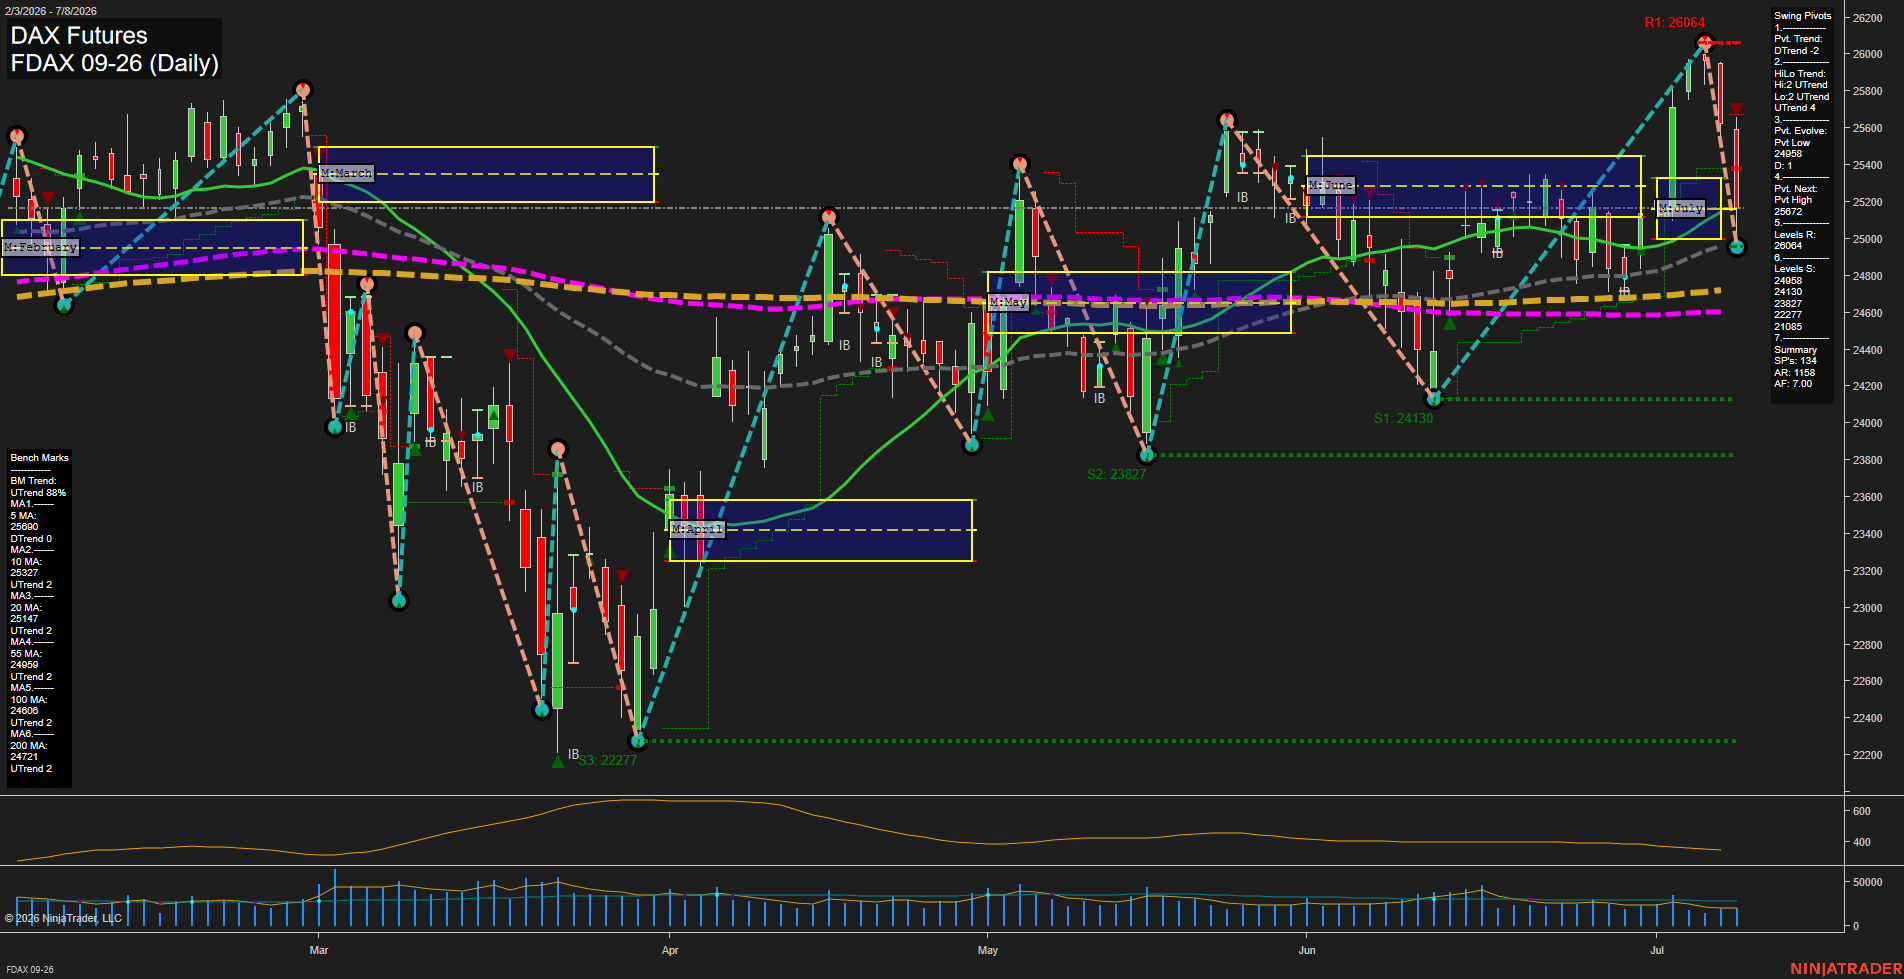Click the Swing Pivots panel heading
Image resolution: width=1904 pixels, height=979 pixels.
pyautogui.click(x=1803, y=16)
